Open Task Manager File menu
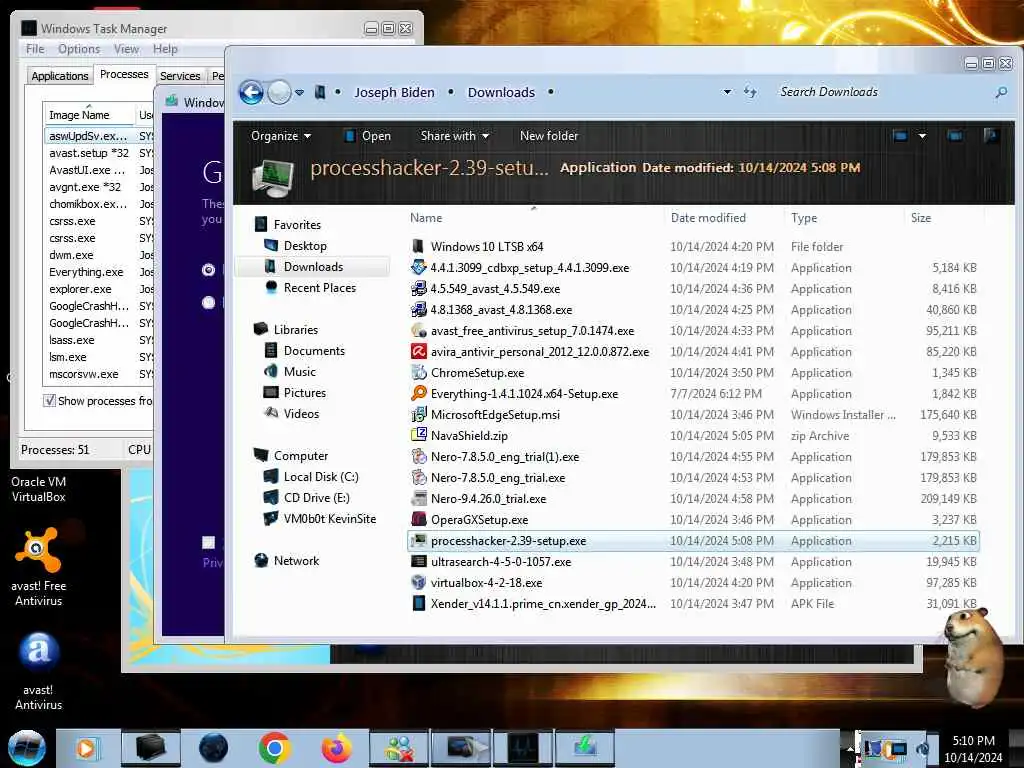 coord(35,49)
